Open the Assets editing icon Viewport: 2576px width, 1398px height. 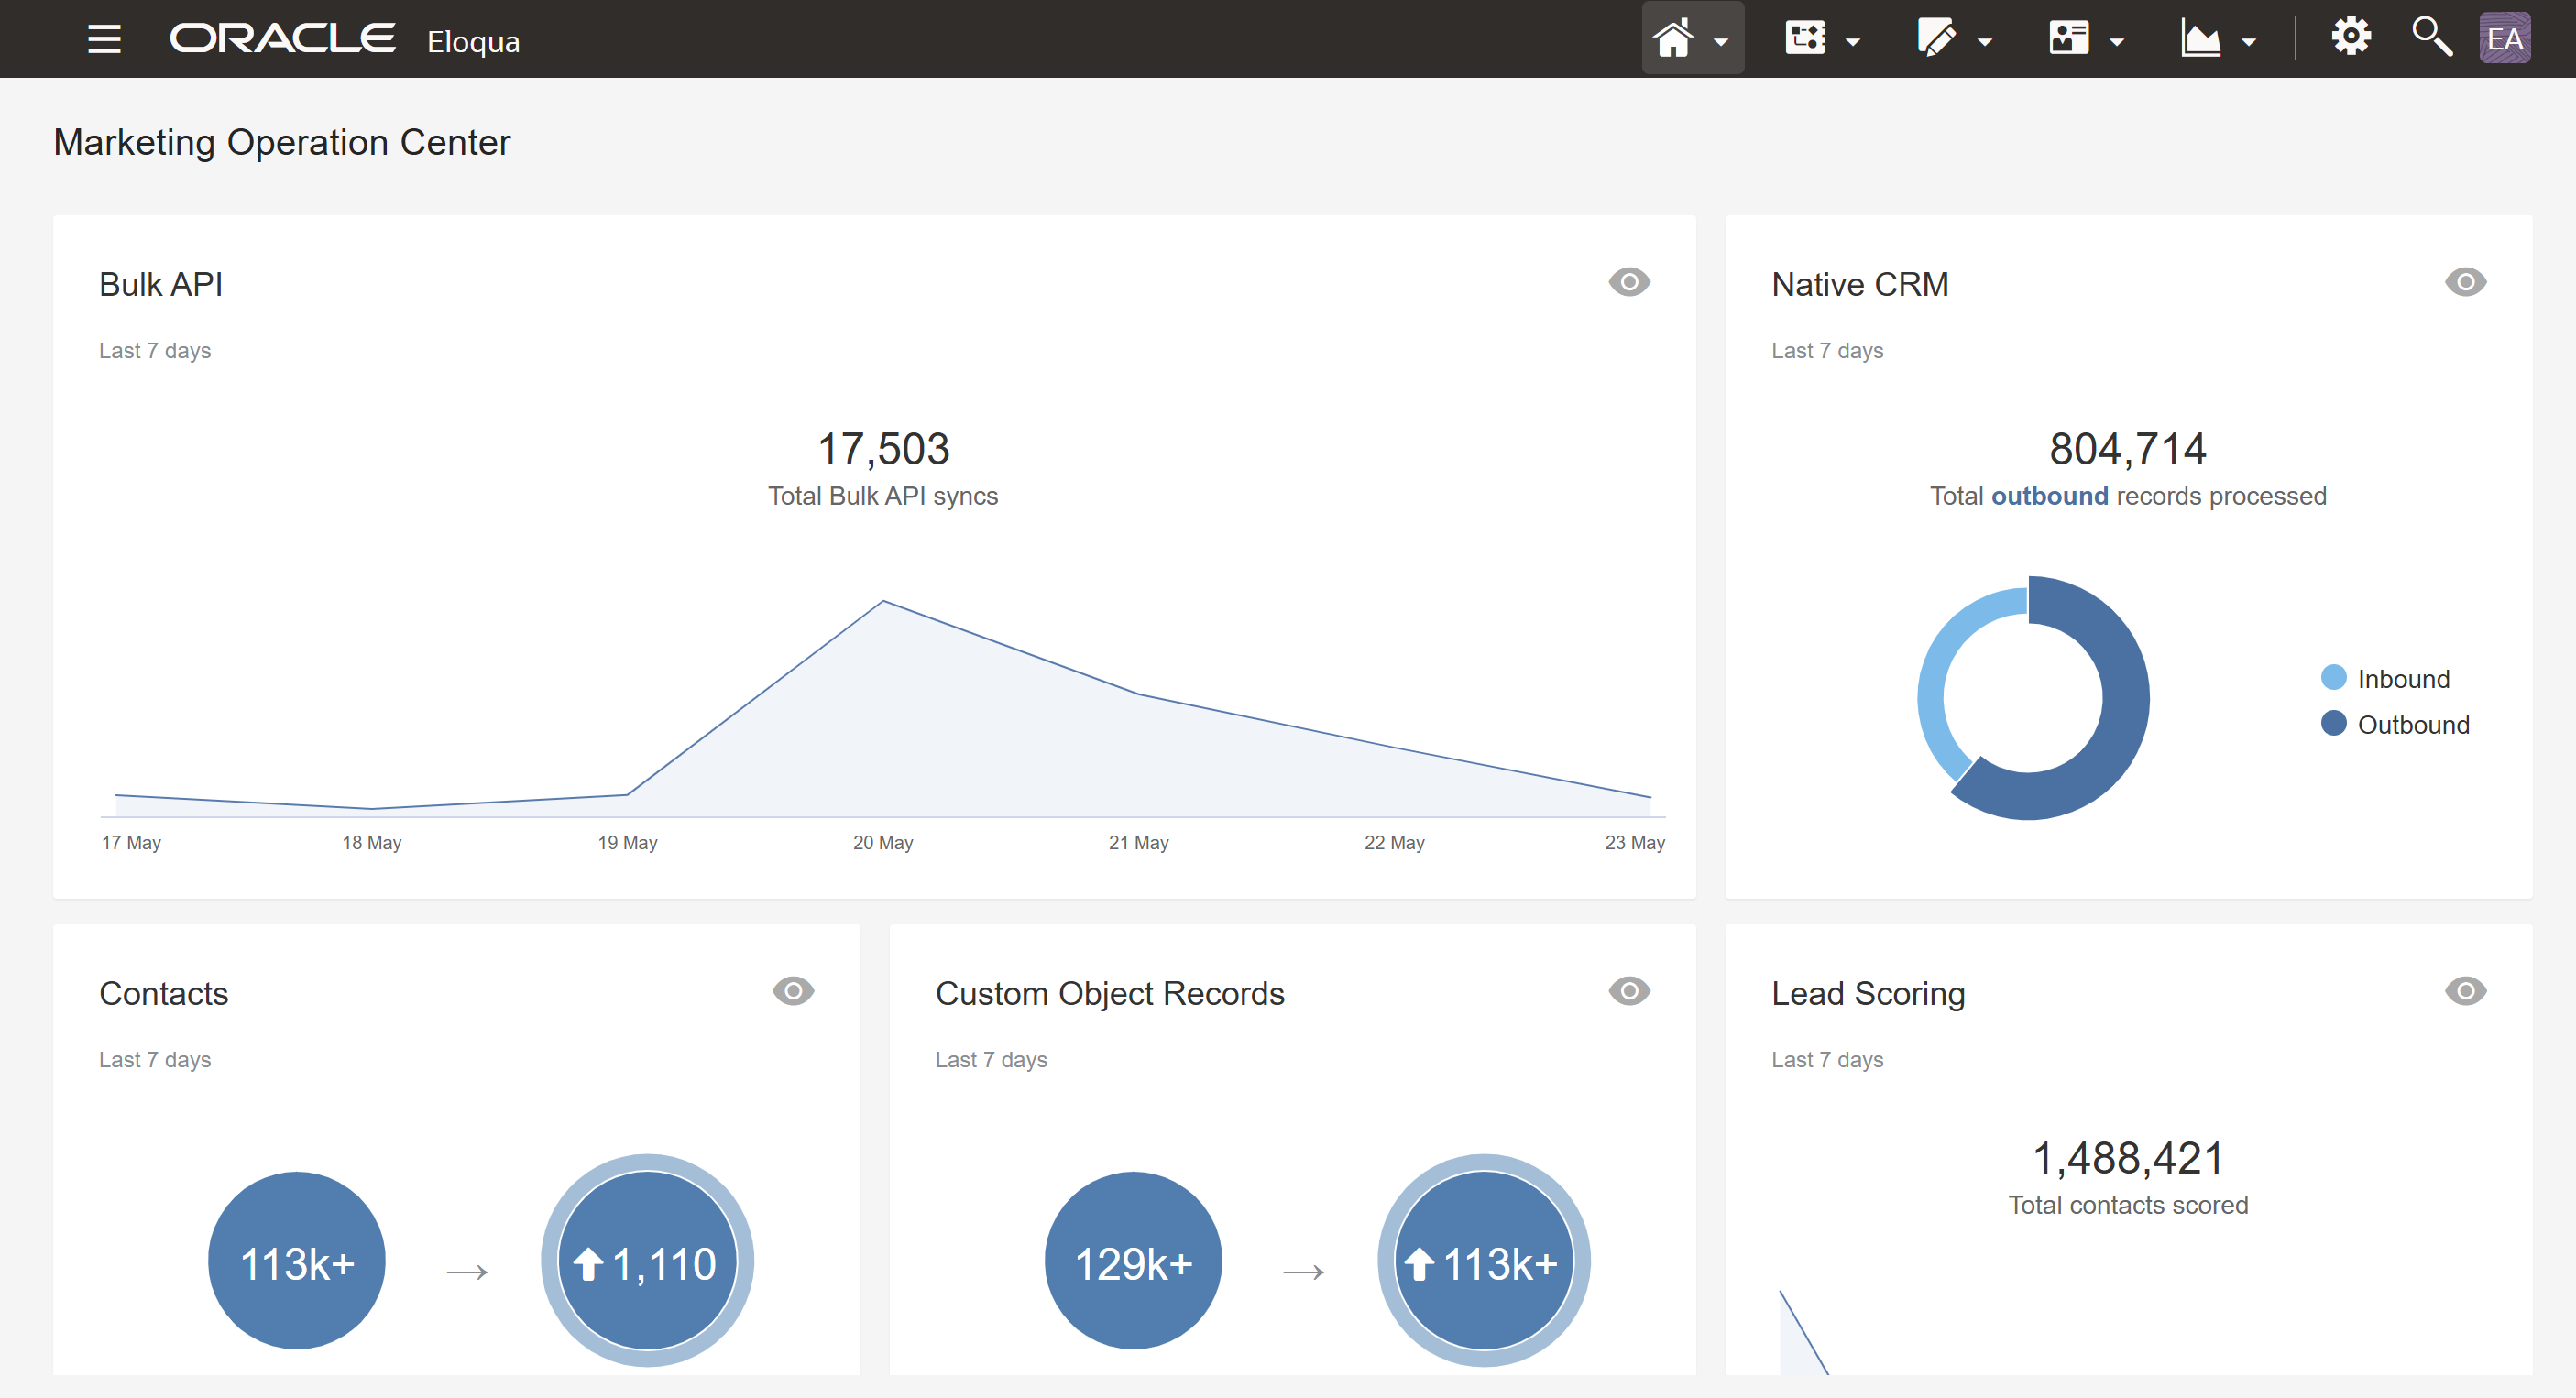(1937, 37)
